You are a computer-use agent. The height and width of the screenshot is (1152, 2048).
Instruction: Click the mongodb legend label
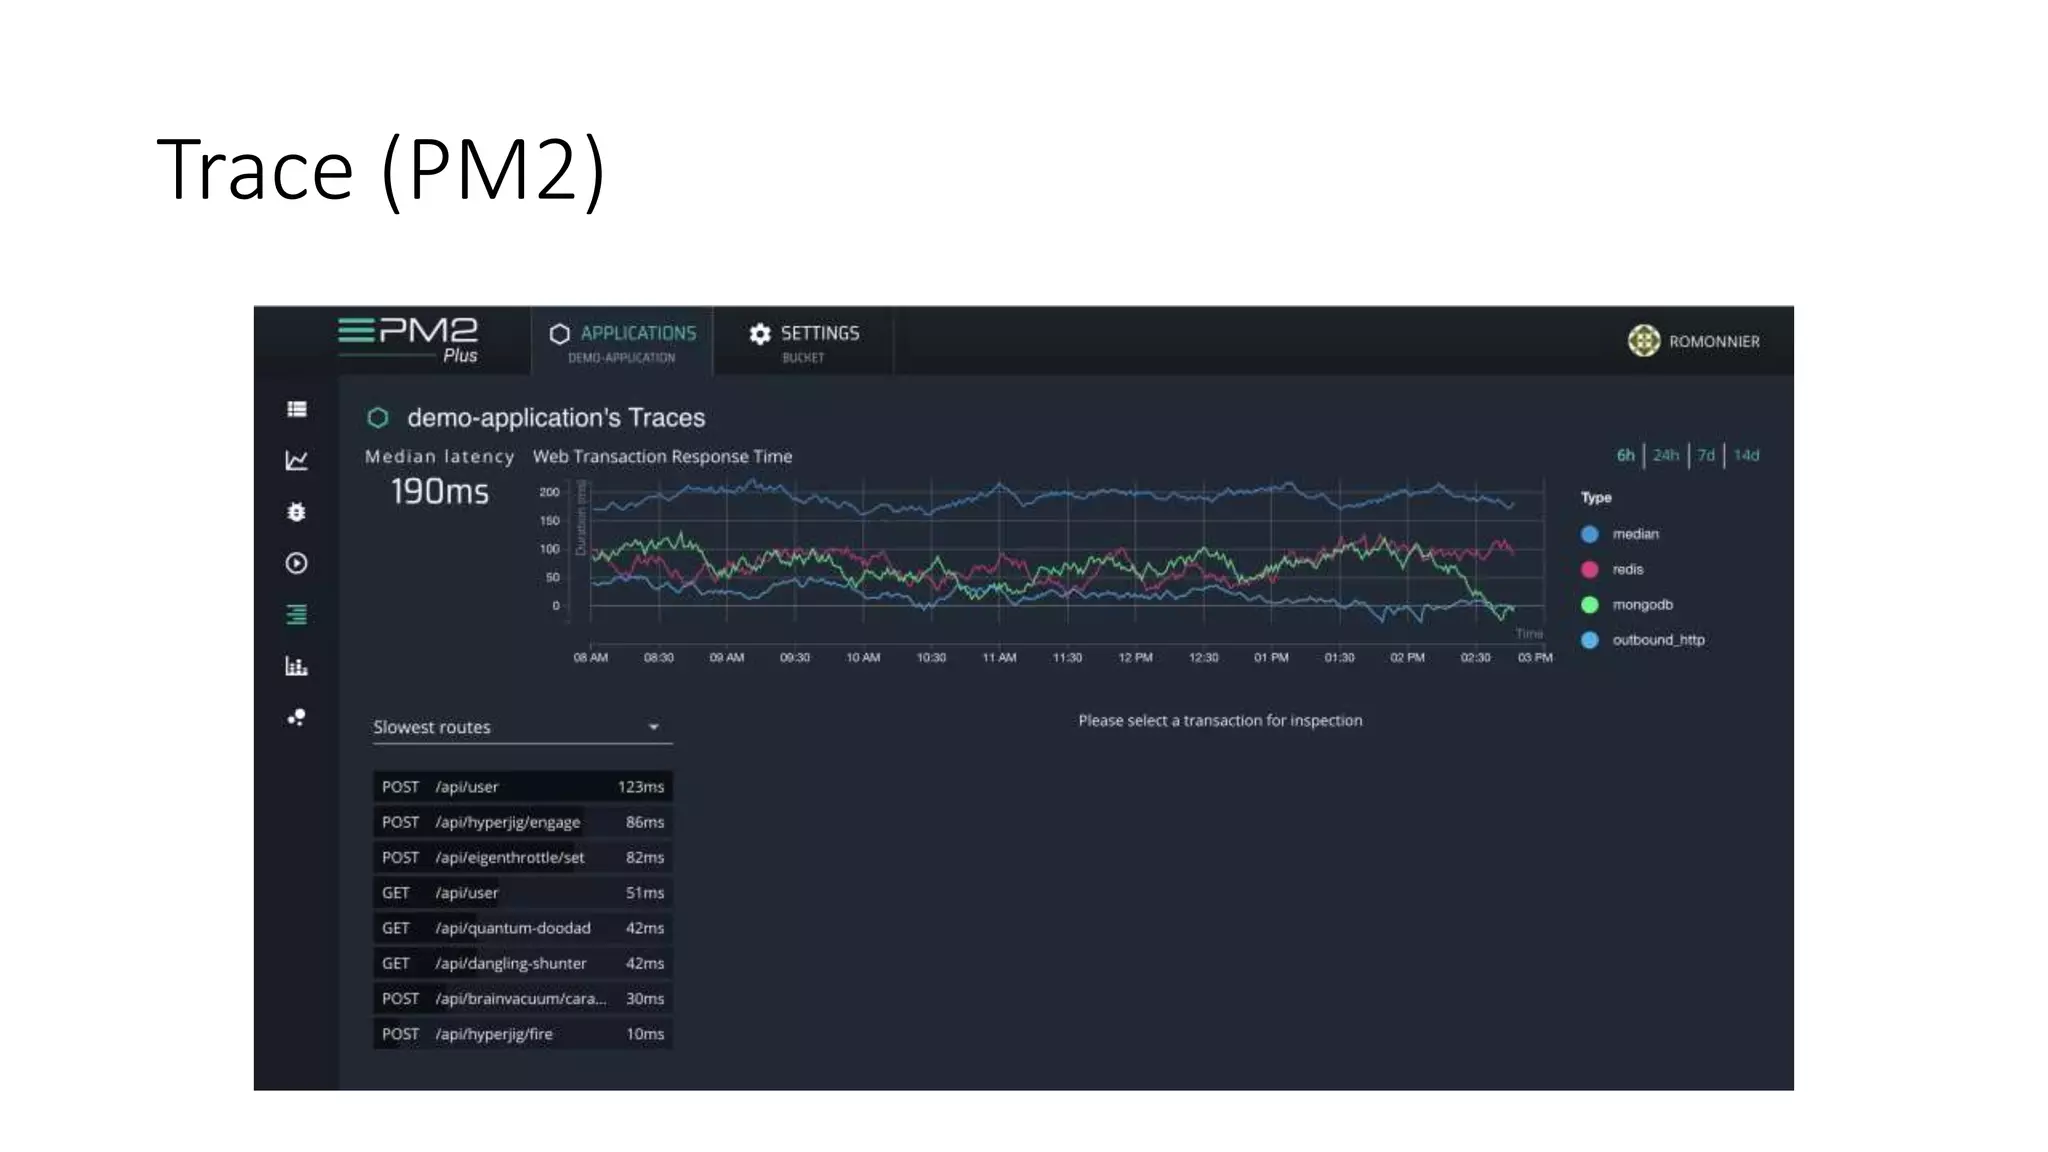[1642, 604]
